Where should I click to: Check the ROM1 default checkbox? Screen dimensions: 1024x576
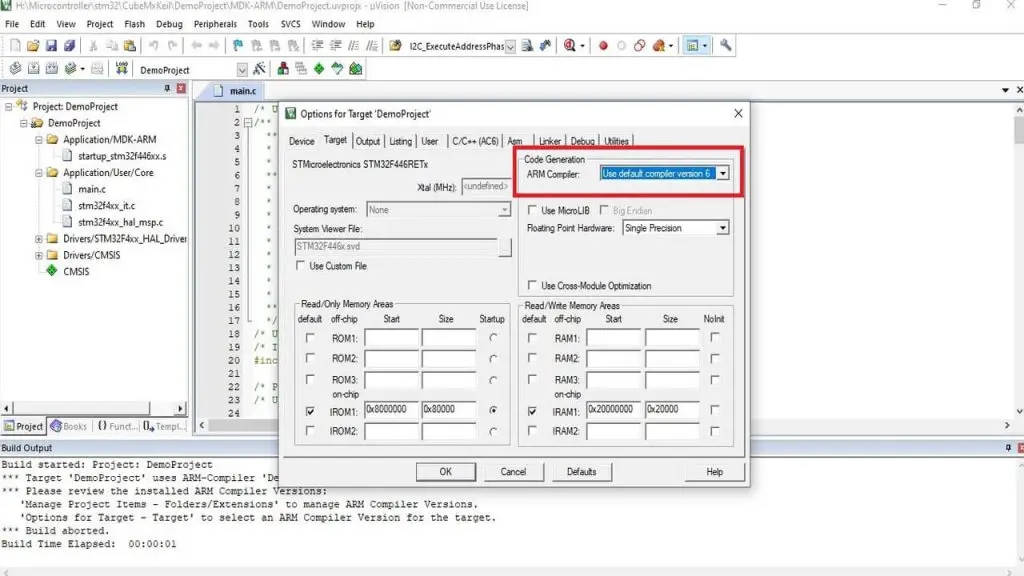[310, 338]
